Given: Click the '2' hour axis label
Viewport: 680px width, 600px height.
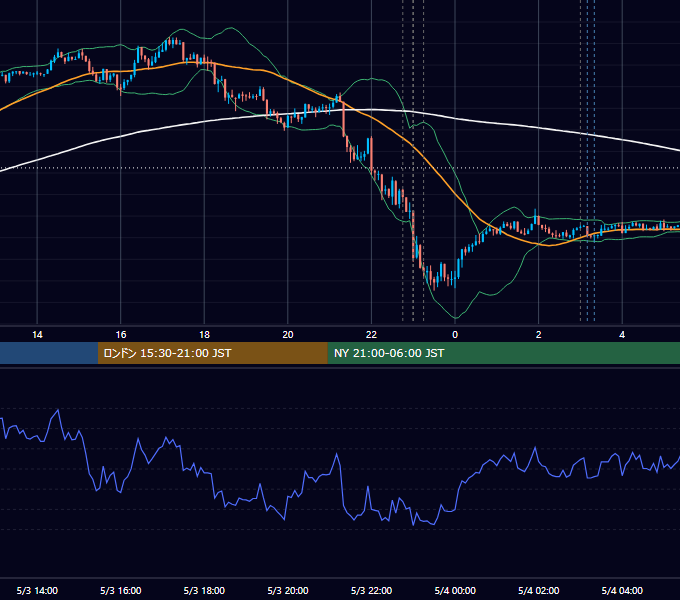Looking at the screenshot, I should pos(539,335).
